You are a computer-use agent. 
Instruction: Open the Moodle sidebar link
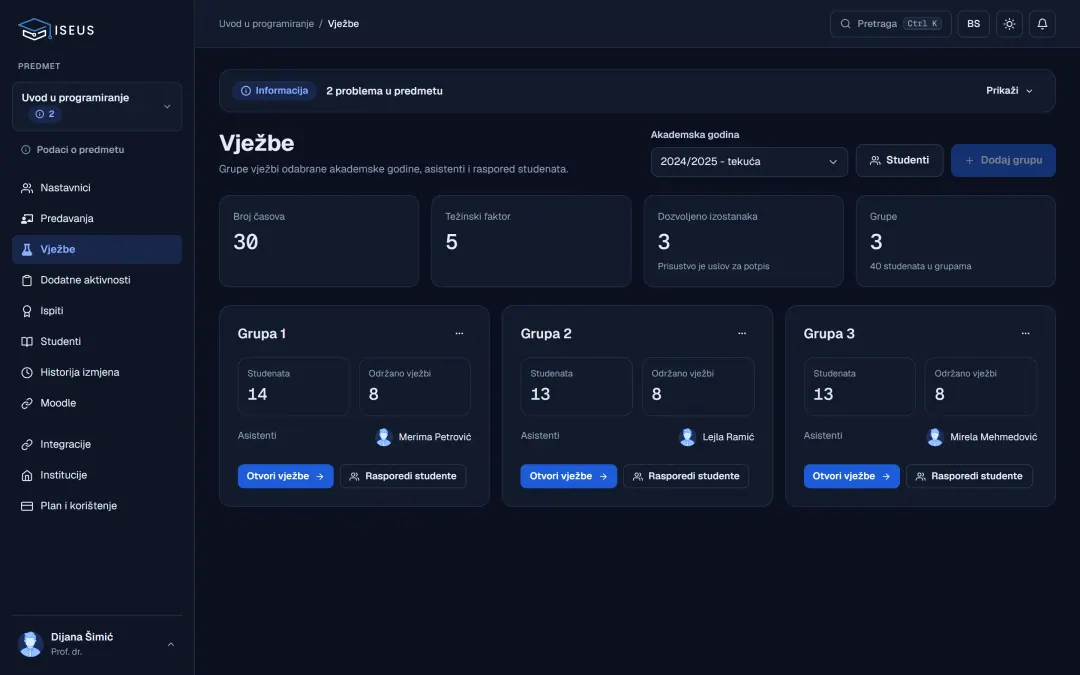[x=97, y=403]
